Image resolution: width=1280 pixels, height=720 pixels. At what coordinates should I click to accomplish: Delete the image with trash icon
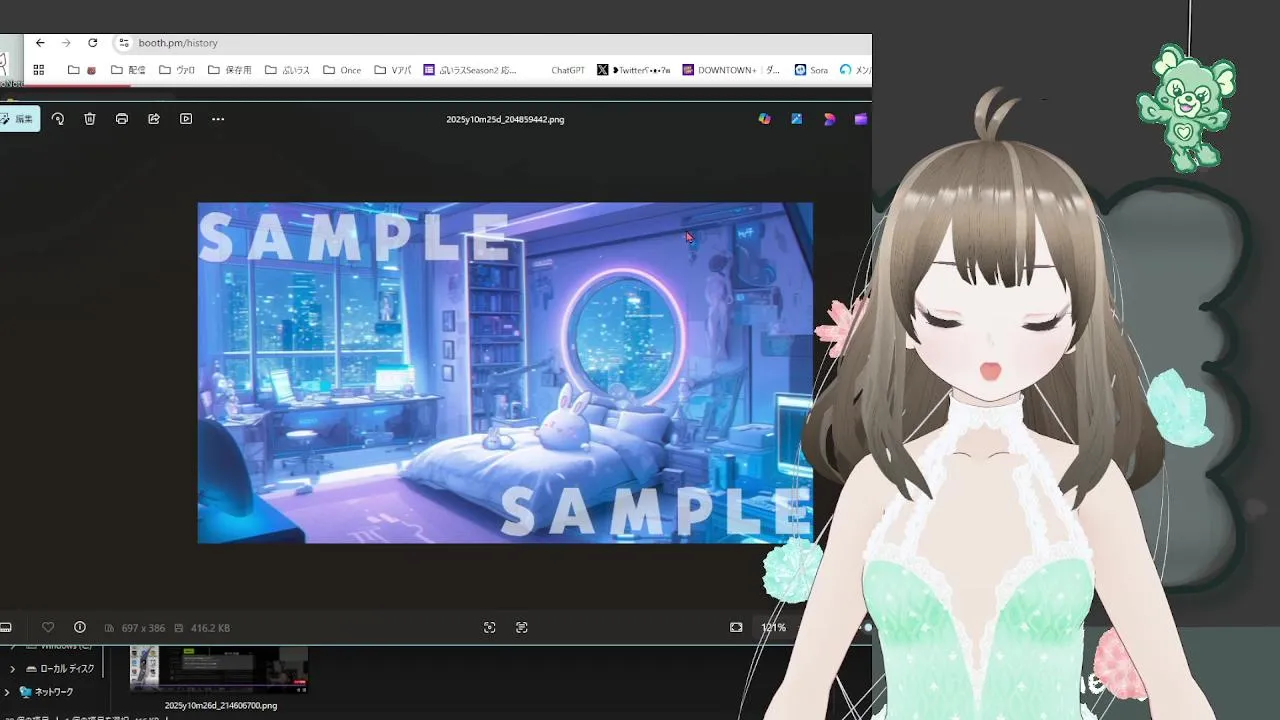tap(90, 119)
